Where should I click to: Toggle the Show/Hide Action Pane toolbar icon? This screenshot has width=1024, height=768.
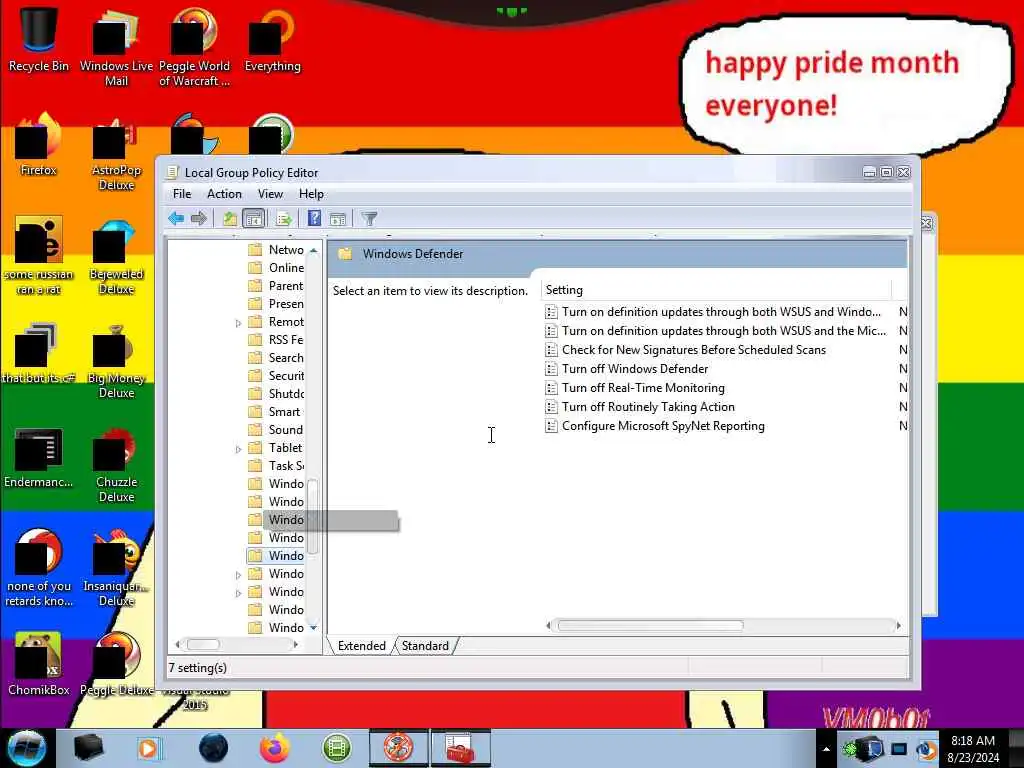tap(338, 218)
